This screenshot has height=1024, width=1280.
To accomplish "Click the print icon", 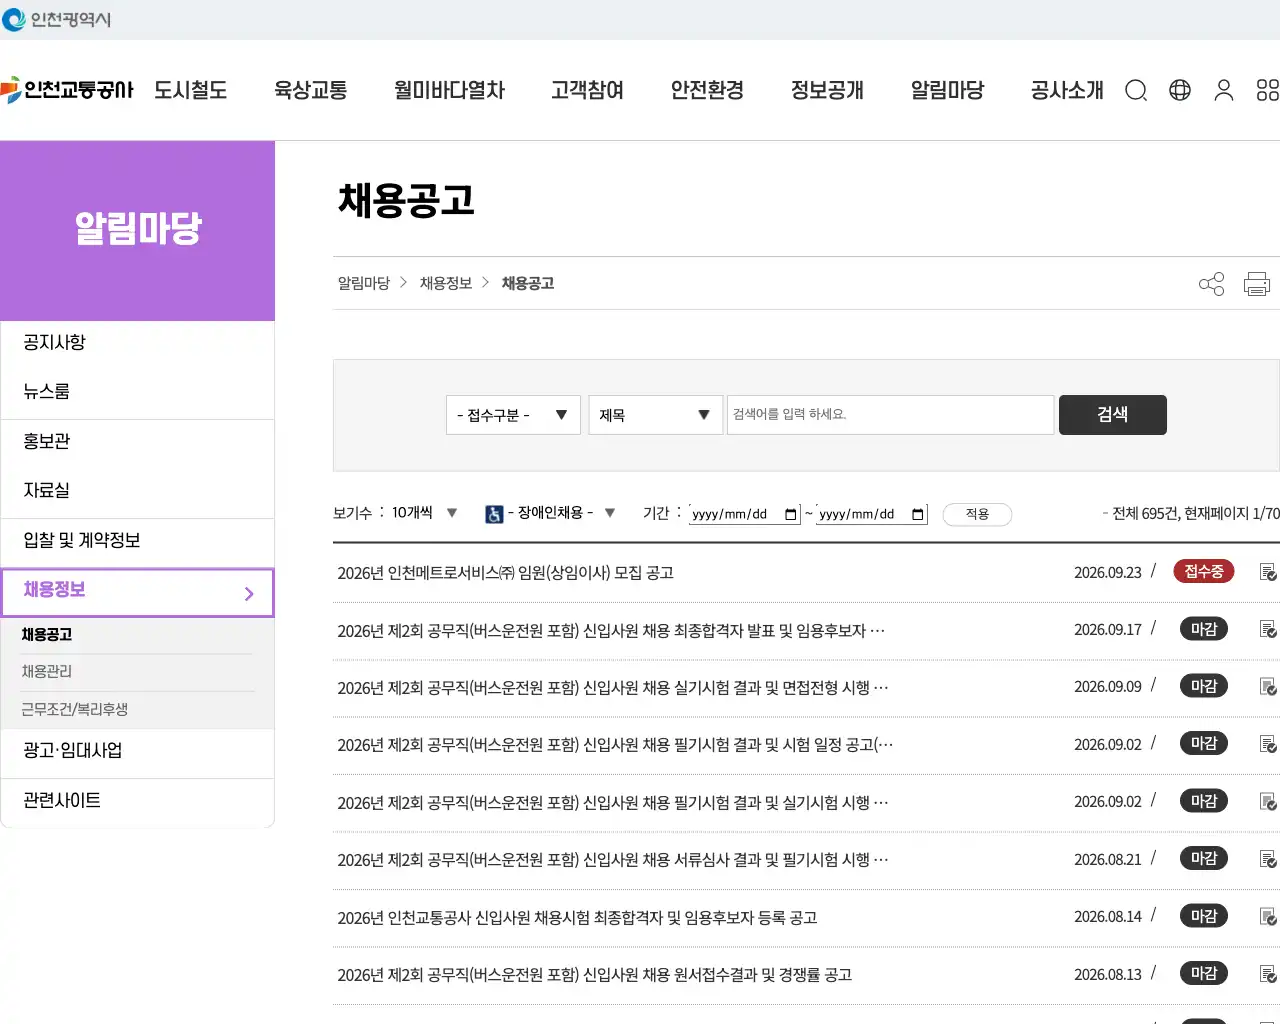I will pyautogui.click(x=1257, y=284).
